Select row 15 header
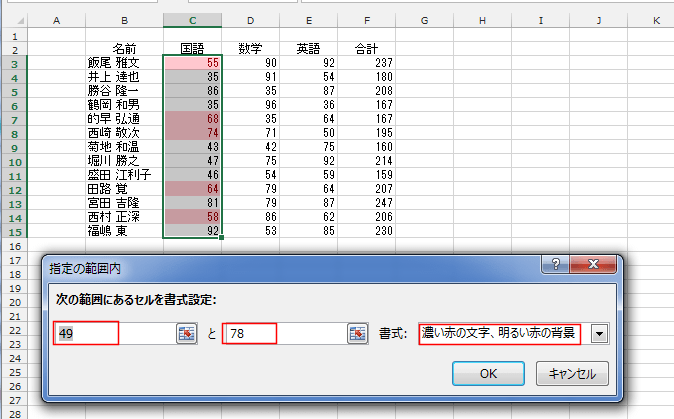 click(15, 232)
